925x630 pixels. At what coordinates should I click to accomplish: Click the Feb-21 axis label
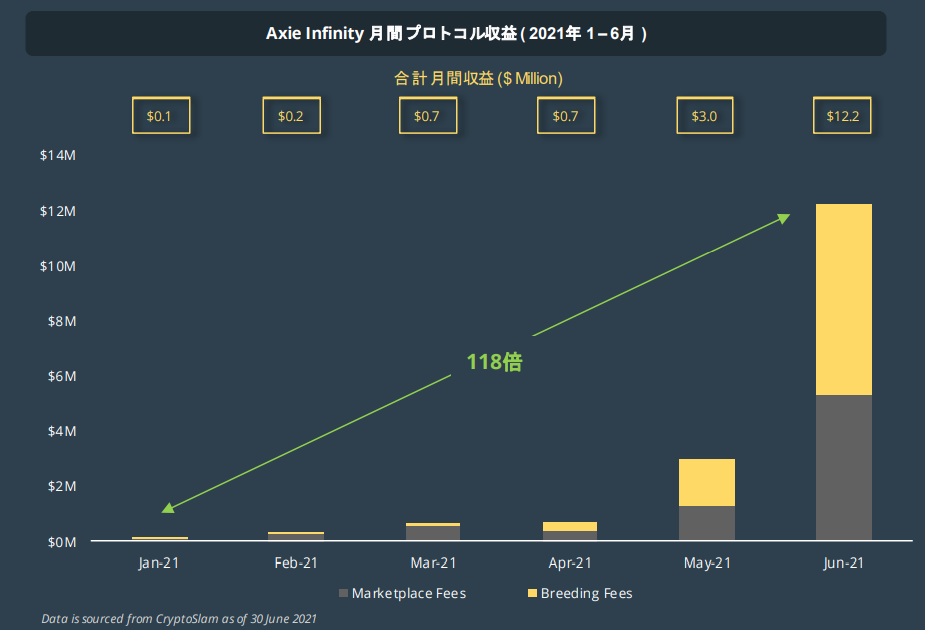pyautogui.click(x=296, y=563)
